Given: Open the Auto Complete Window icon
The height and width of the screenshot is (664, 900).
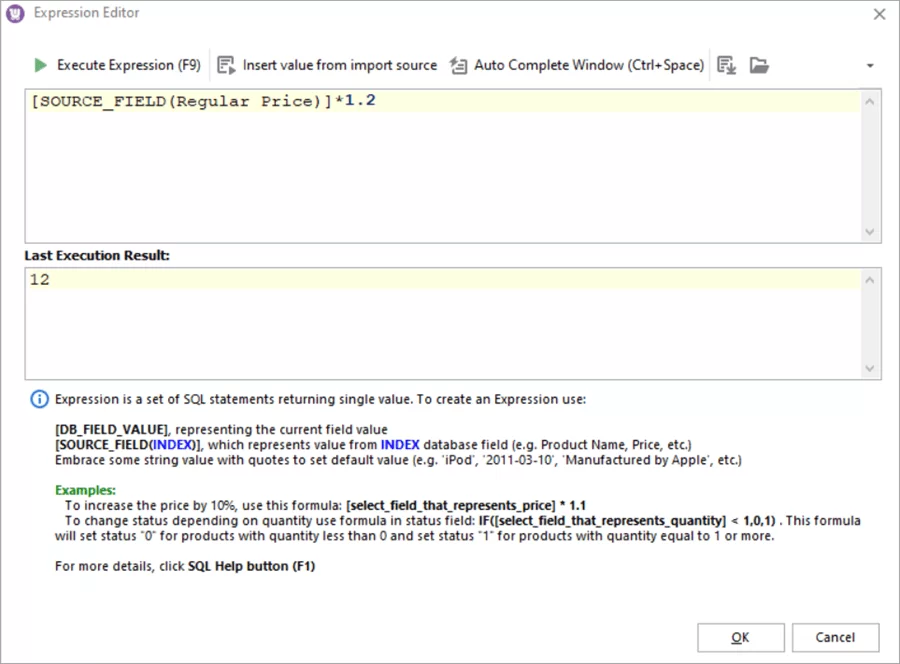Looking at the screenshot, I should (x=458, y=64).
